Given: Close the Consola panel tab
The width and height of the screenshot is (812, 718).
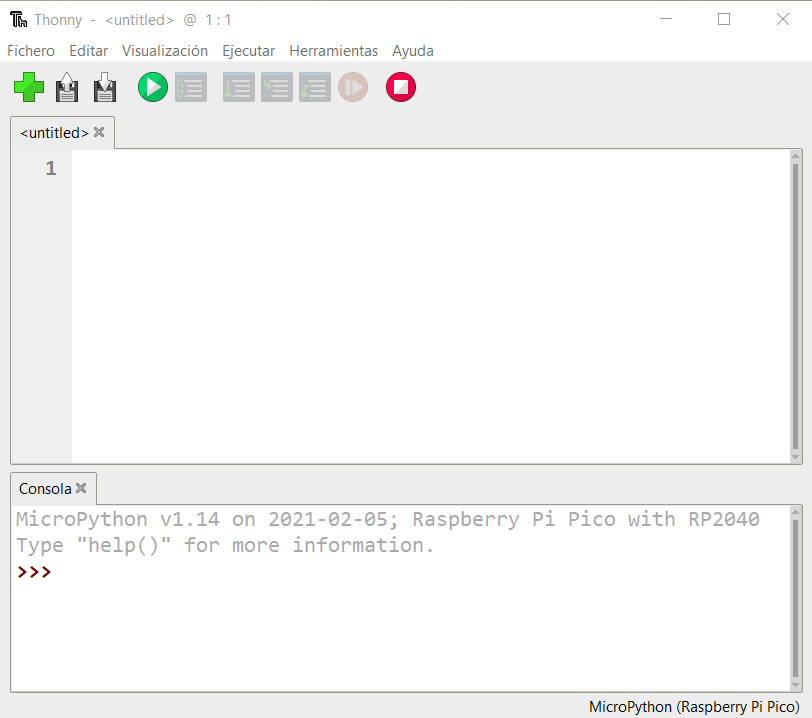Looking at the screenshot, I should (x=82, y=489).
